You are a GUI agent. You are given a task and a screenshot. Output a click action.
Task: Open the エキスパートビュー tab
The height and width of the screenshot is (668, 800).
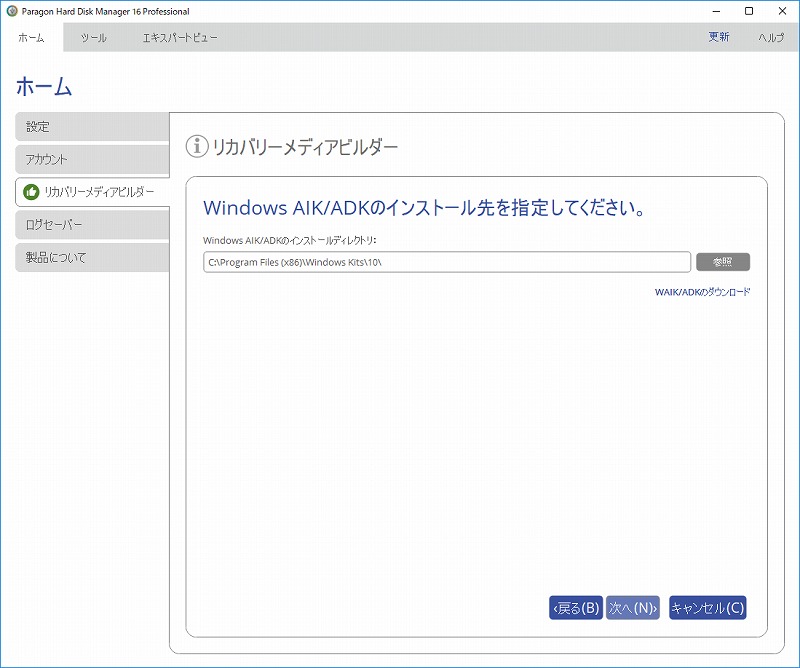(180, 37)
